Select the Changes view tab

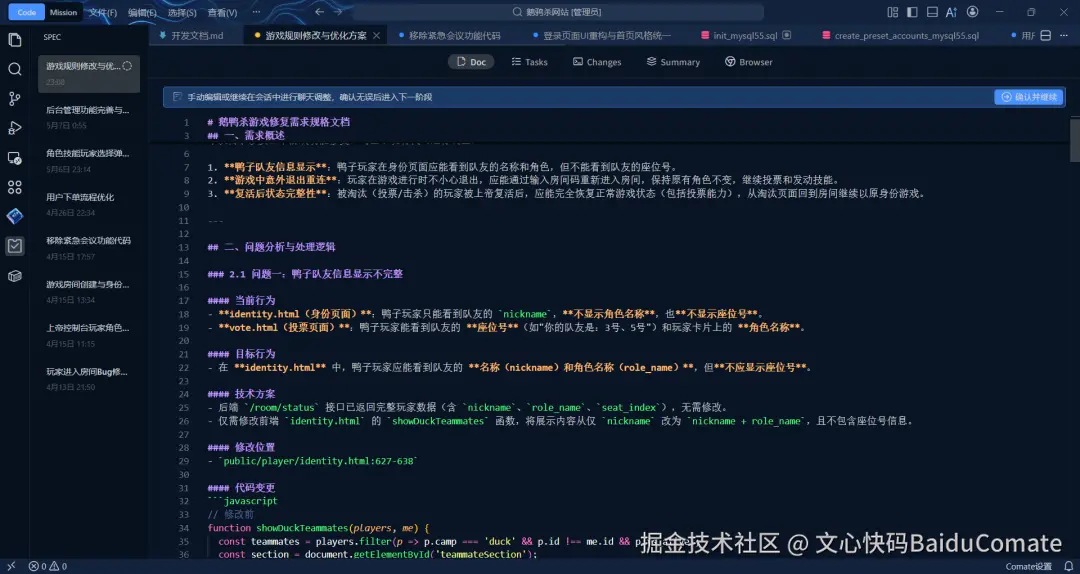(597, 62)
